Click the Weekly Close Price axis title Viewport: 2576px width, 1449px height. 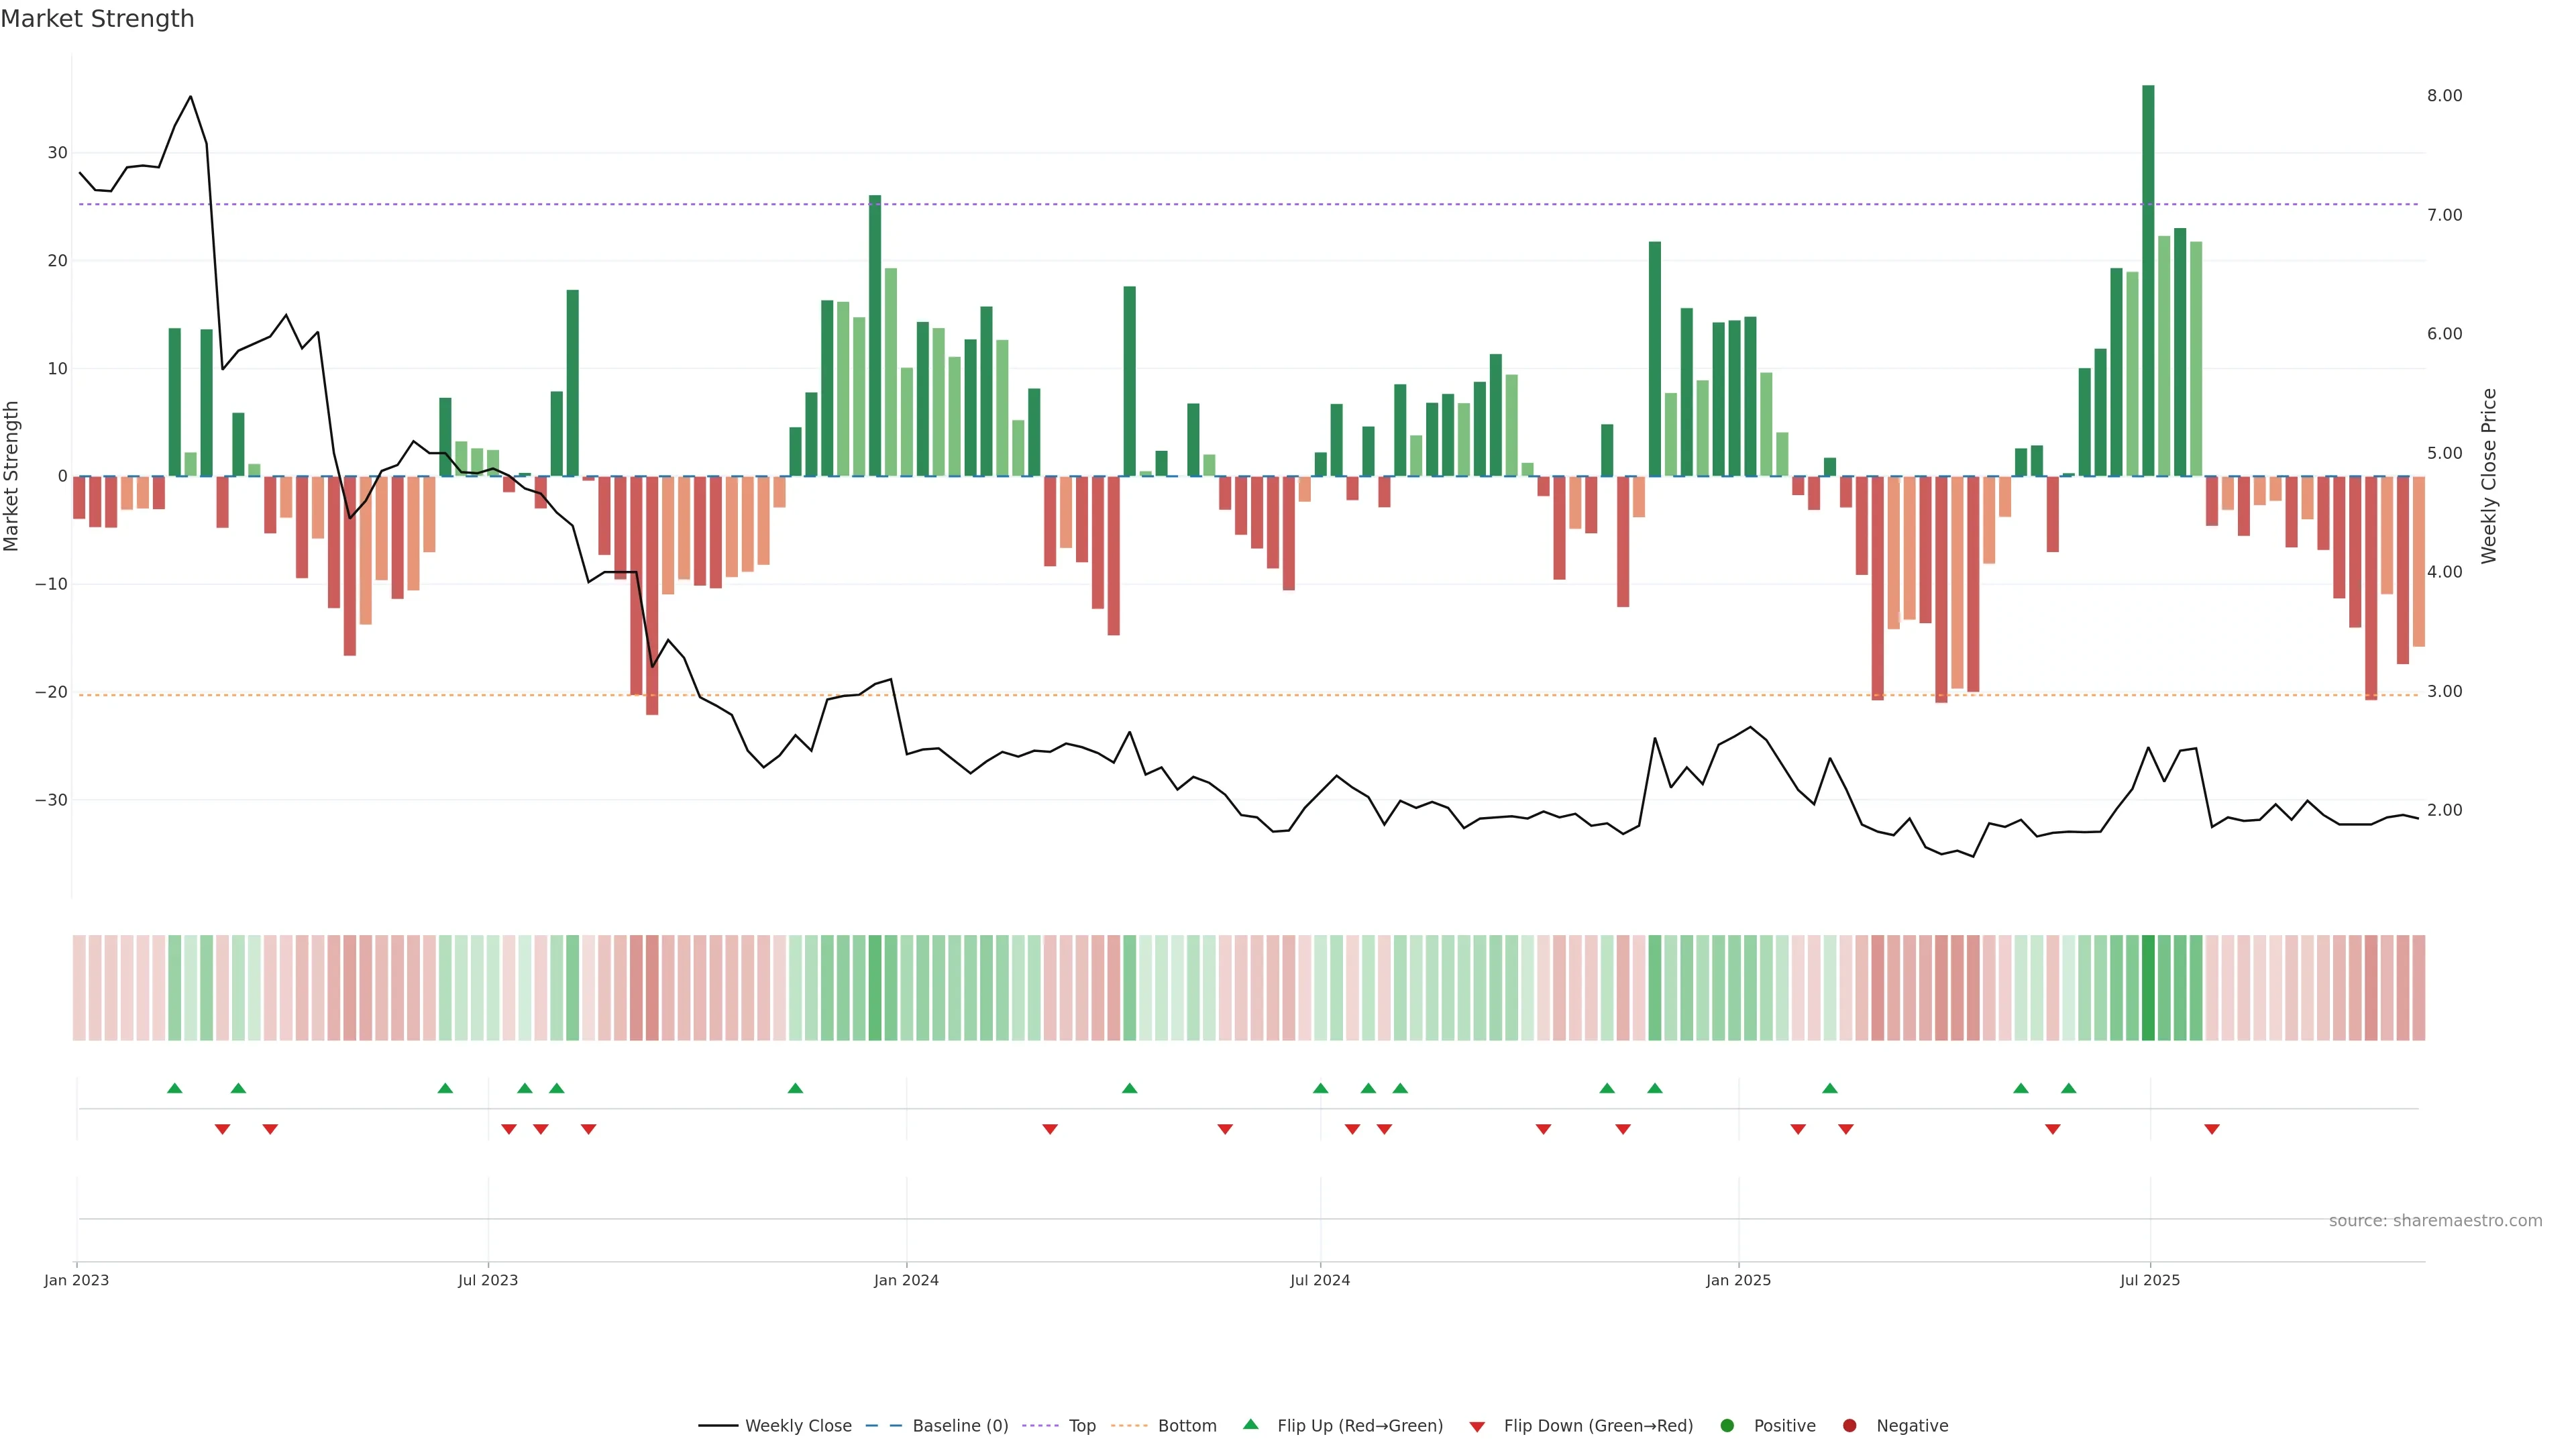(2489, 476)
